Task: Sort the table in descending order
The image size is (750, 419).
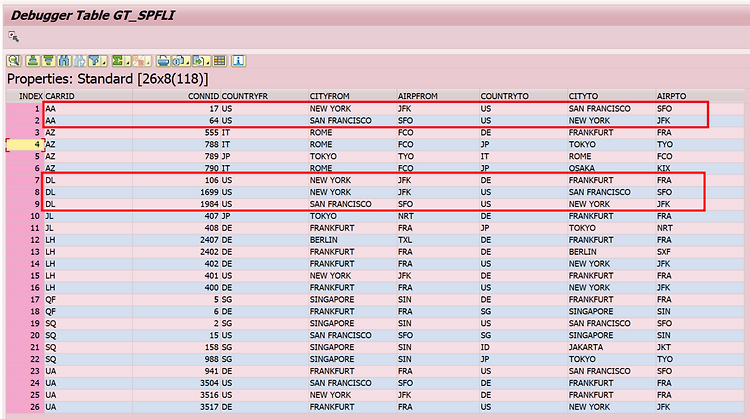Action: (x=48, y=61)
